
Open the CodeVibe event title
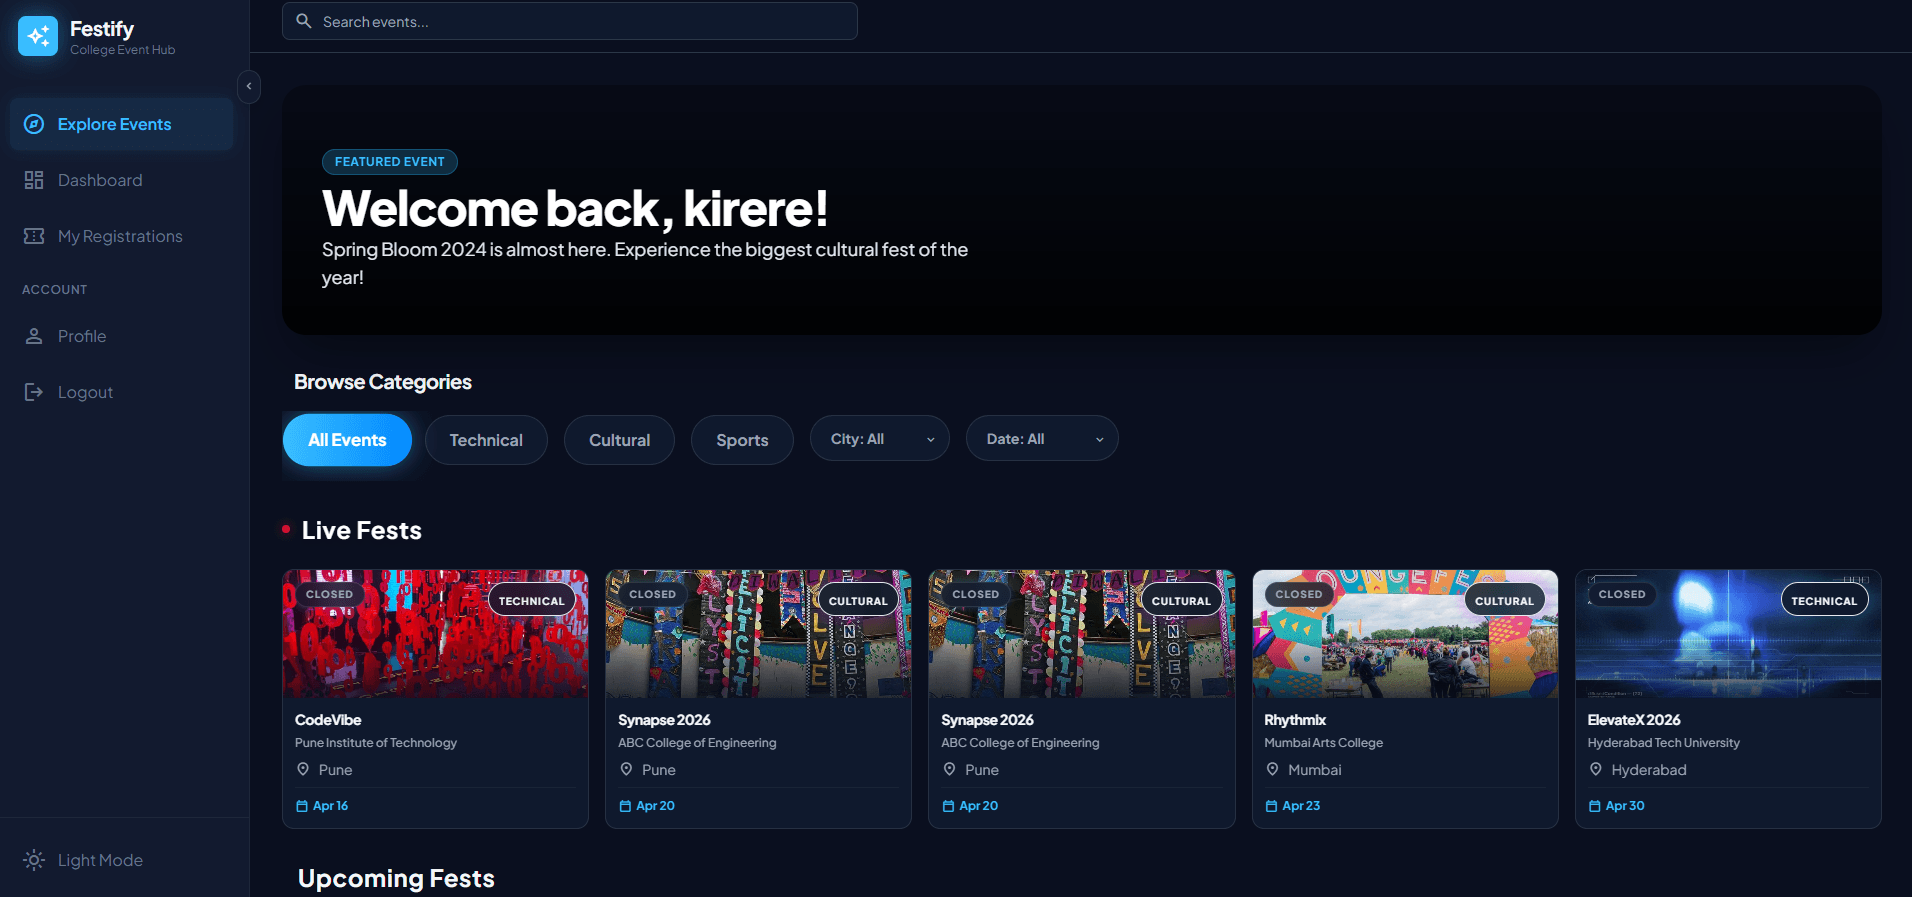(328, 720)
